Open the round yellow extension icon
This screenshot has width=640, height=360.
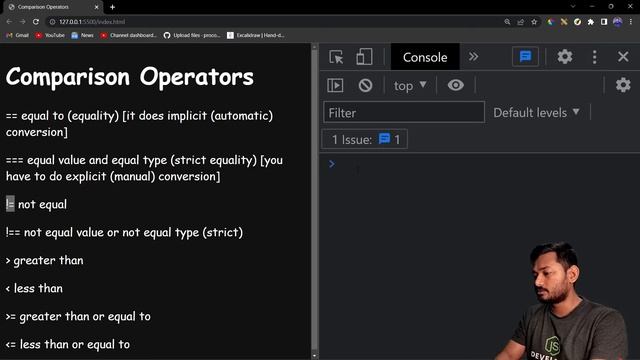[577, 22]
